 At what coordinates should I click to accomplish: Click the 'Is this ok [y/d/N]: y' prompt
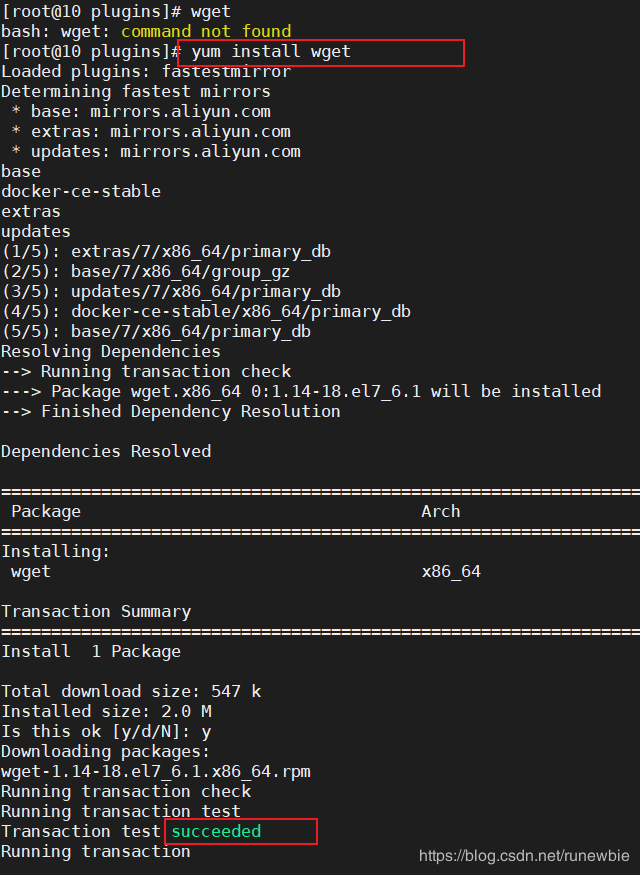point(106,732)
